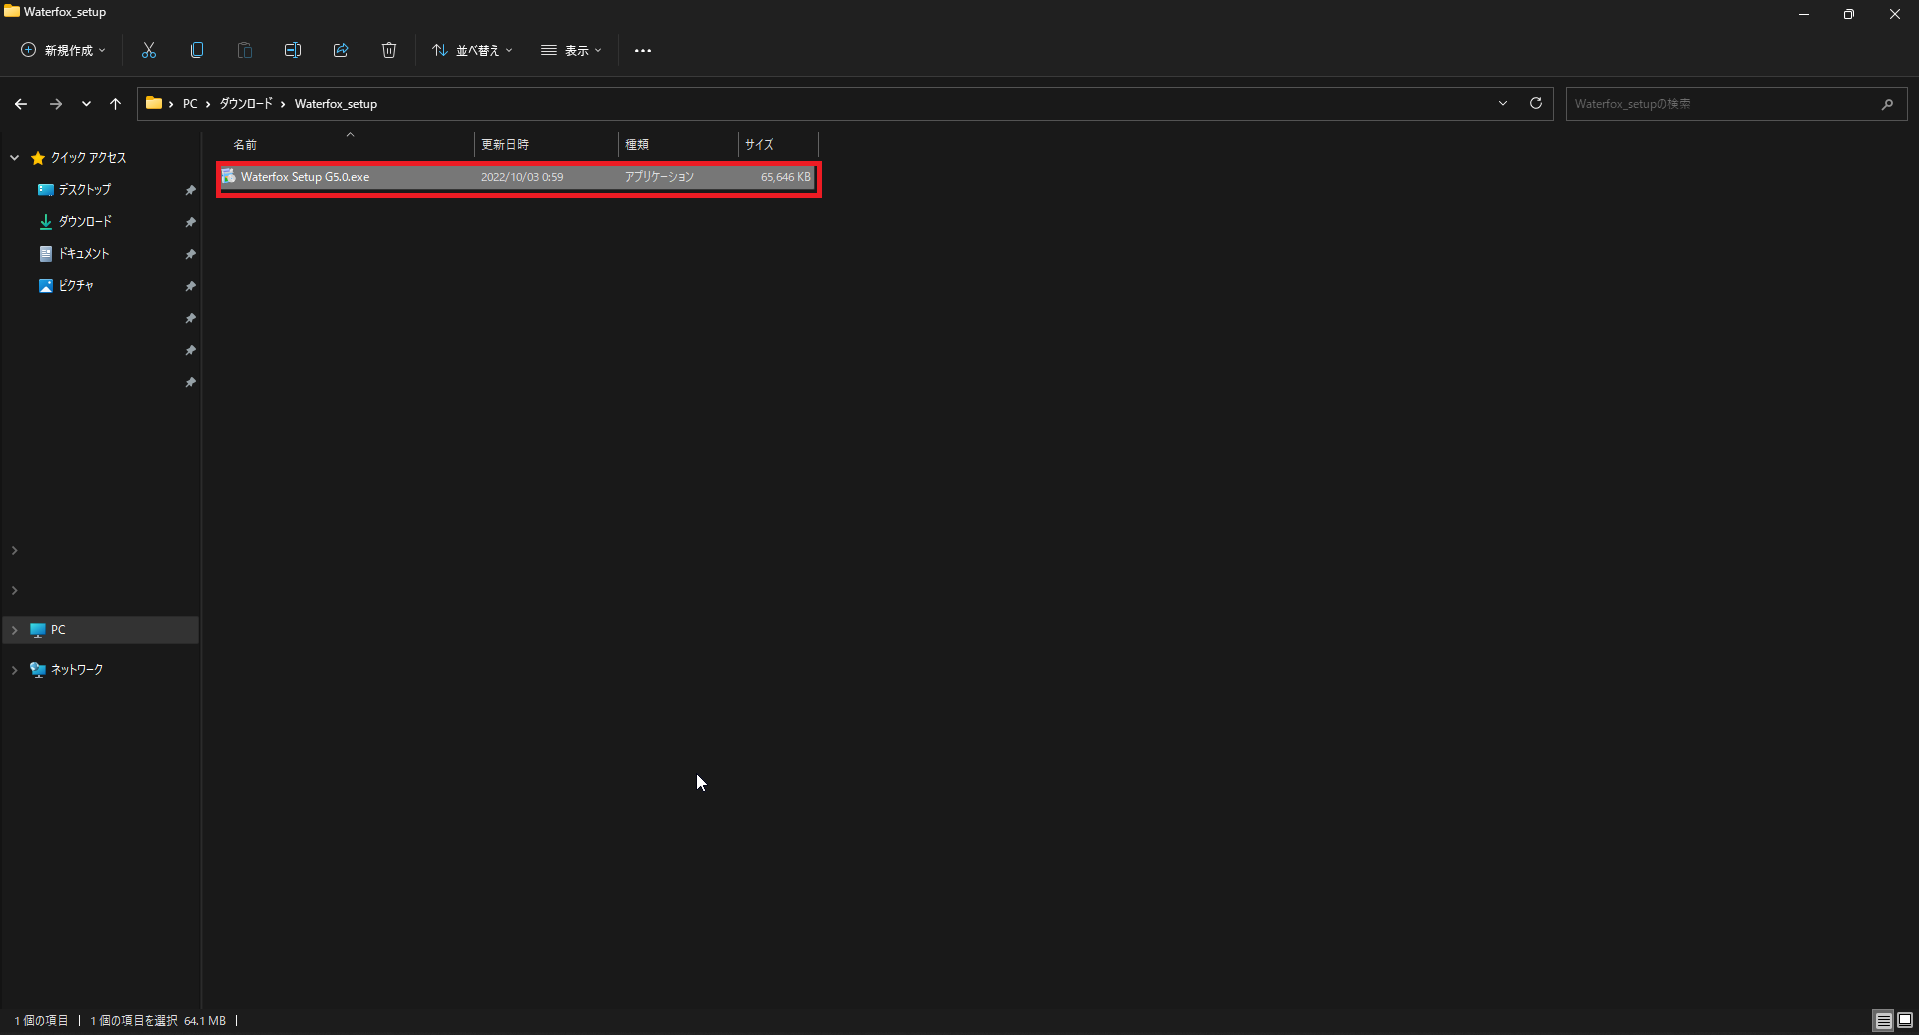Viewport: 1919px width, 1035px height.
Task: Open 表示 view dropdown
Action: click(571, 50)
